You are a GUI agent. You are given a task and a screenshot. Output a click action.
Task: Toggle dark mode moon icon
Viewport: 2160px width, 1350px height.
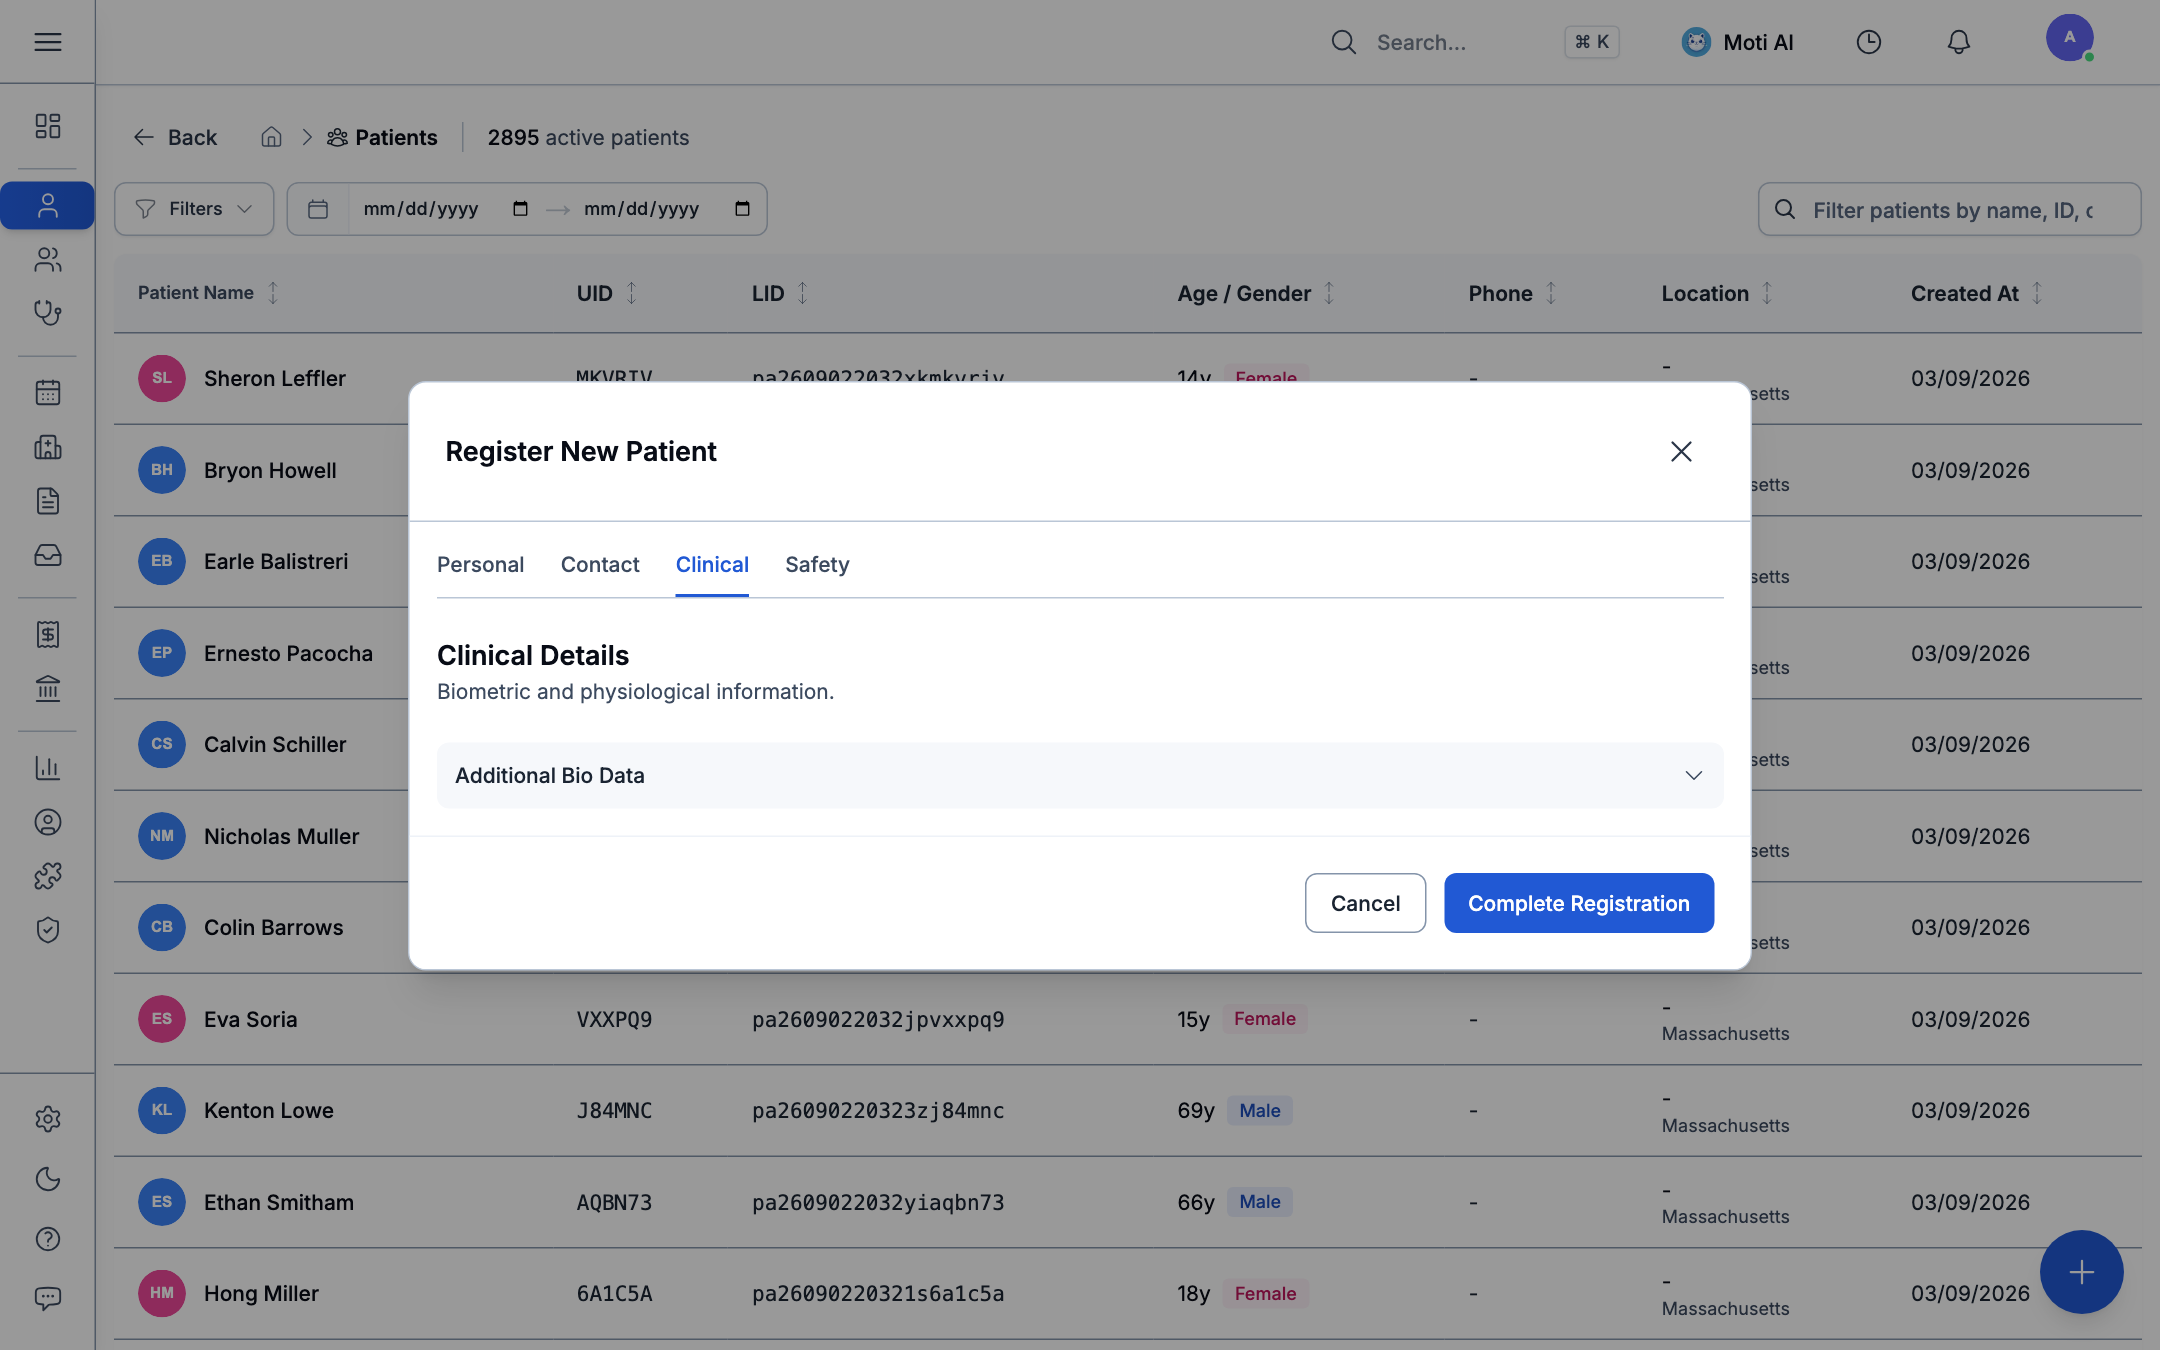click(x=47, y=1179)
